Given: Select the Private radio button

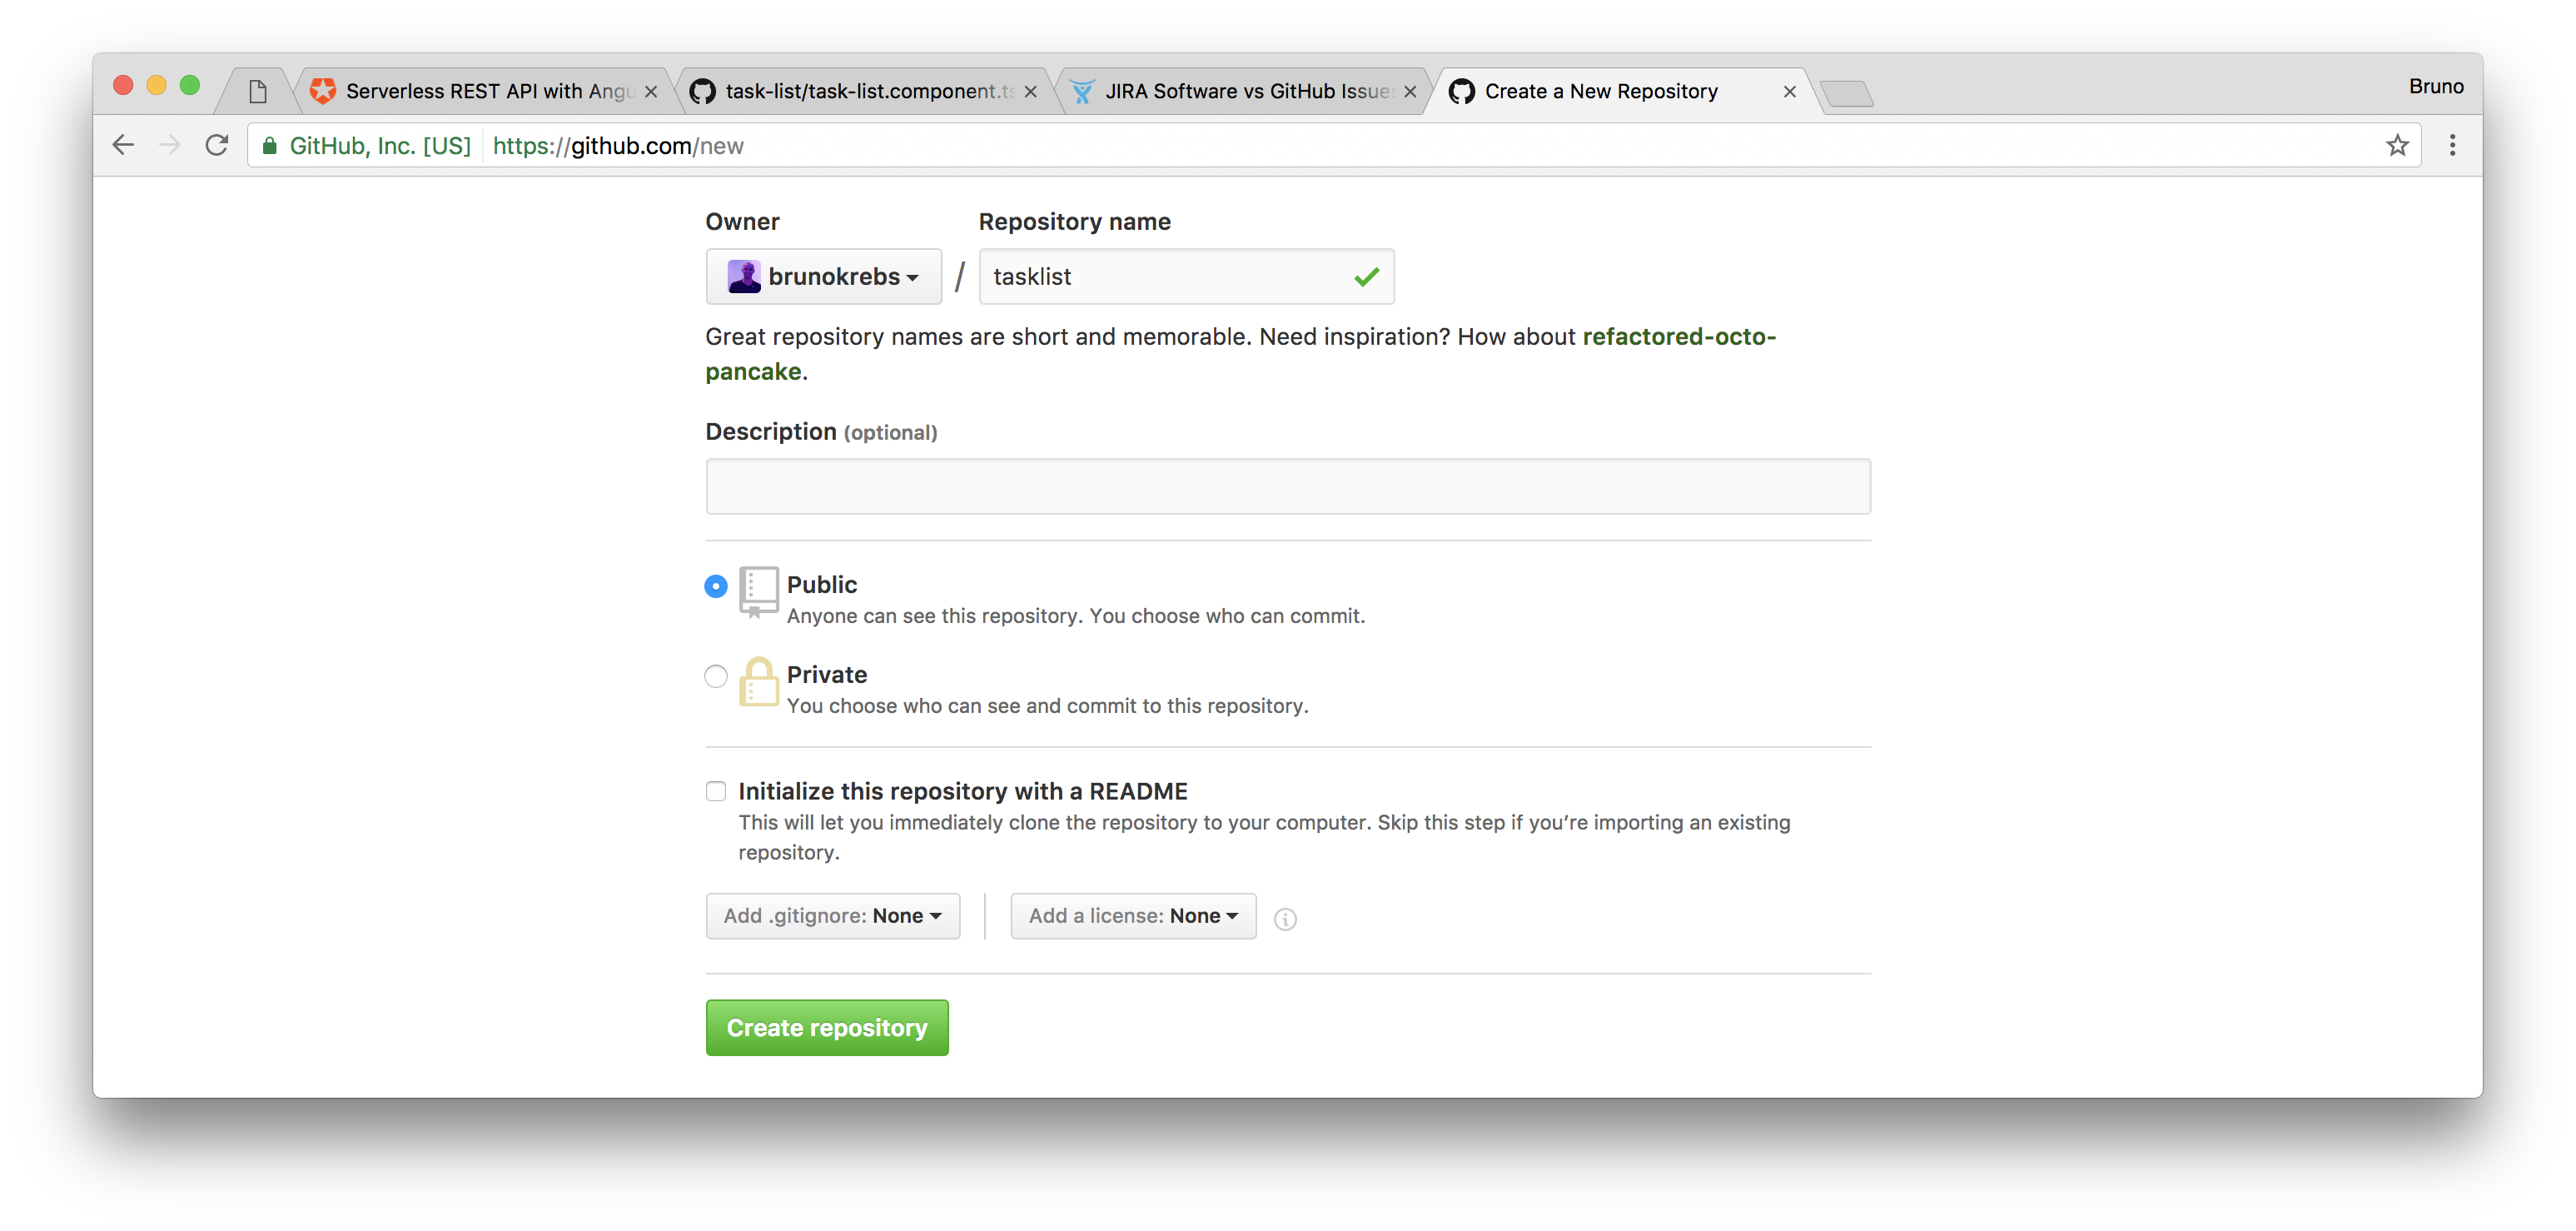Looking at the screenshot, I should pyautogui.click(x=716, y=676).
